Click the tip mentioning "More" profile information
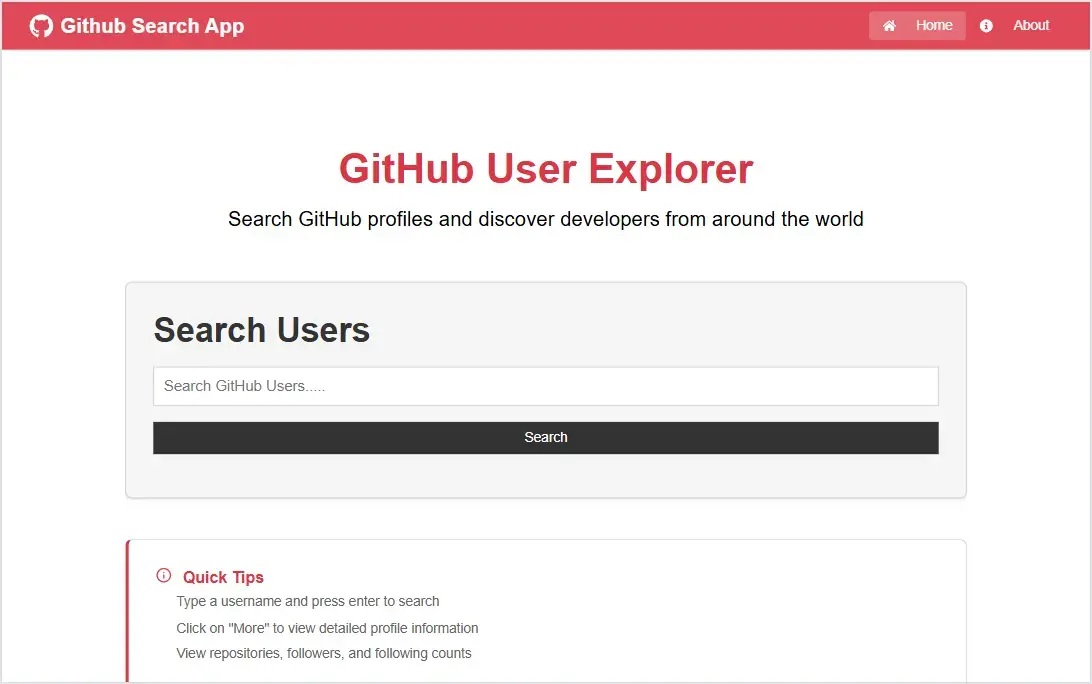Image resolution: width=1092 pixels, height=684 pixels. click(327, 628)
